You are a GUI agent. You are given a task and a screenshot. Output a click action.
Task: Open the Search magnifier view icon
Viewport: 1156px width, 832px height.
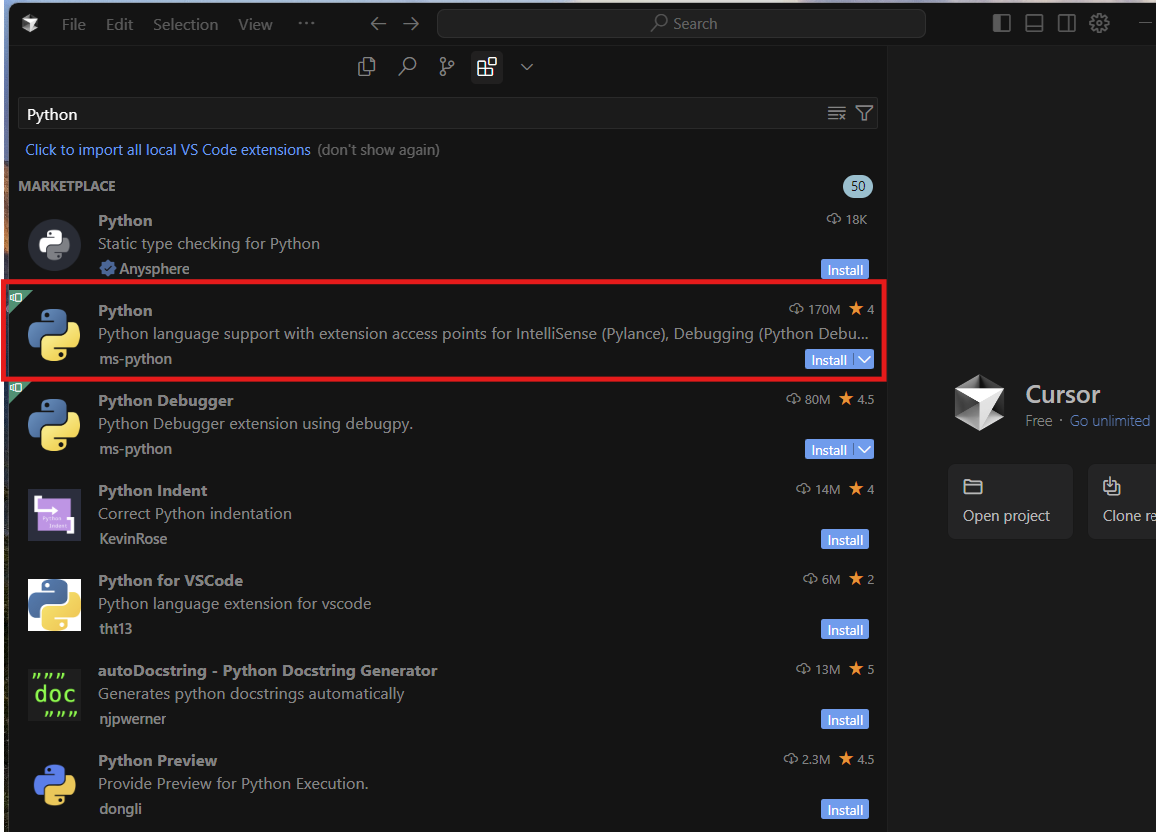(x=407, y=67)
